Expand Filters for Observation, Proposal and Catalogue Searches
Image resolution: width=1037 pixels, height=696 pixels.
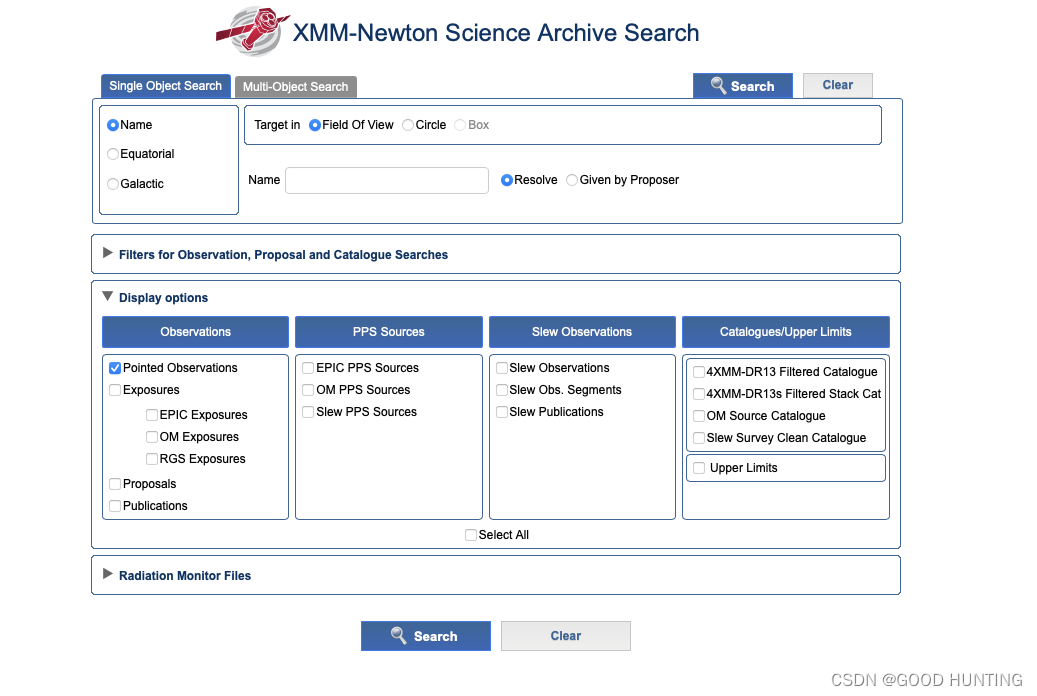click(x=108, y=253)
